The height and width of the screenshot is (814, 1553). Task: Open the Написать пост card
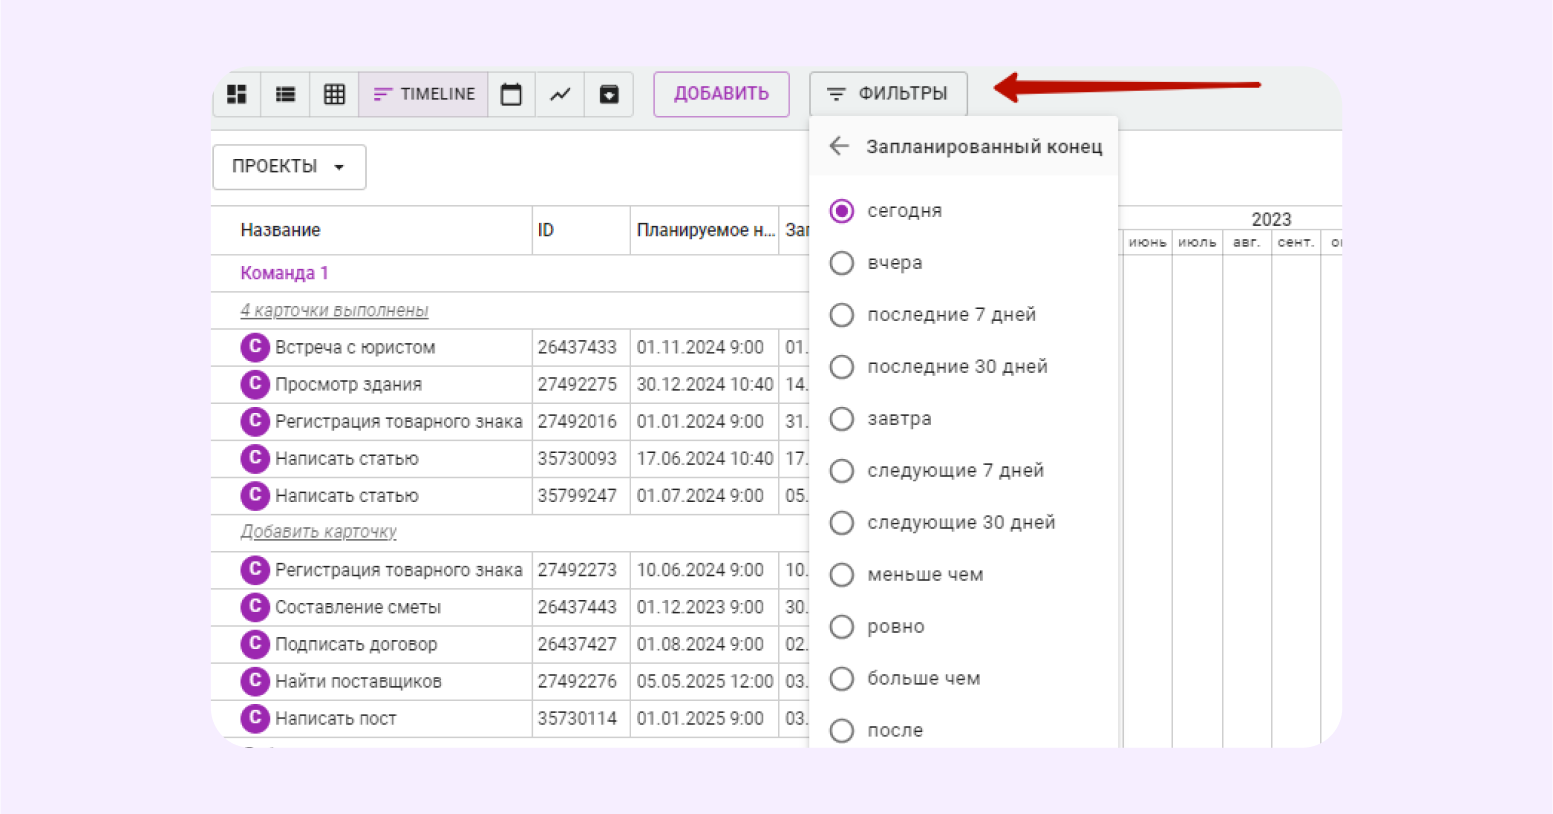click(x=335, y=719)
